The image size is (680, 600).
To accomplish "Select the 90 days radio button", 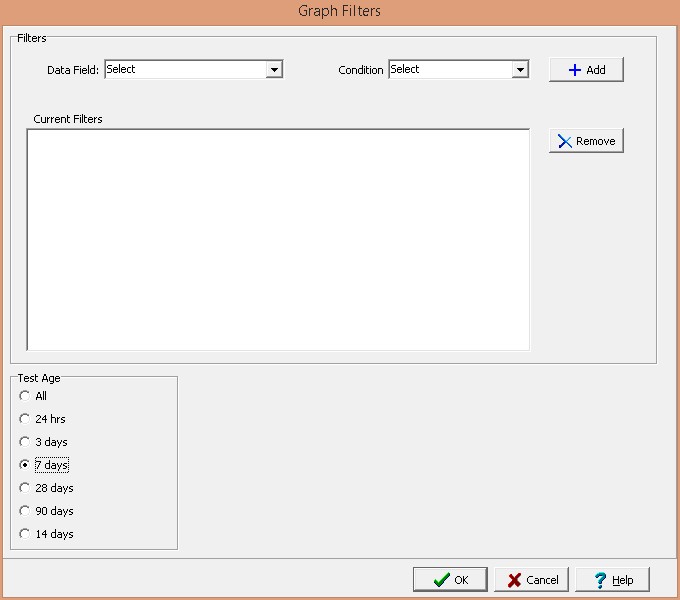I will tap(25, 511).
